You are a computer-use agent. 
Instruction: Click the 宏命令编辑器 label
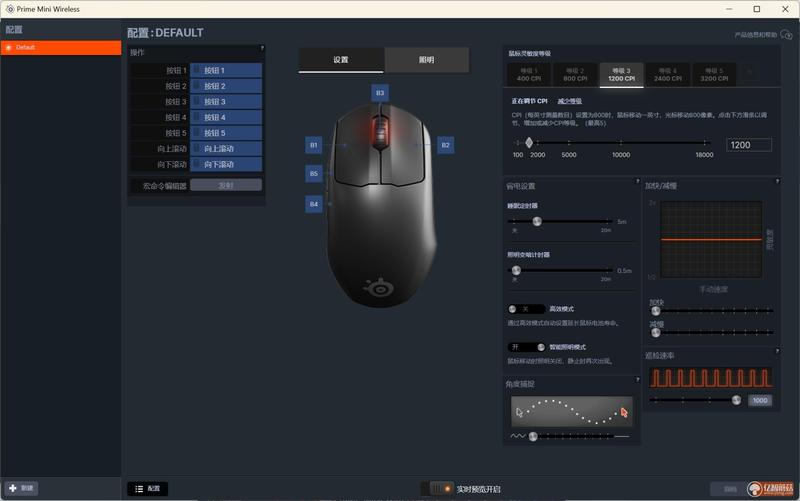(x=164, y=186)
